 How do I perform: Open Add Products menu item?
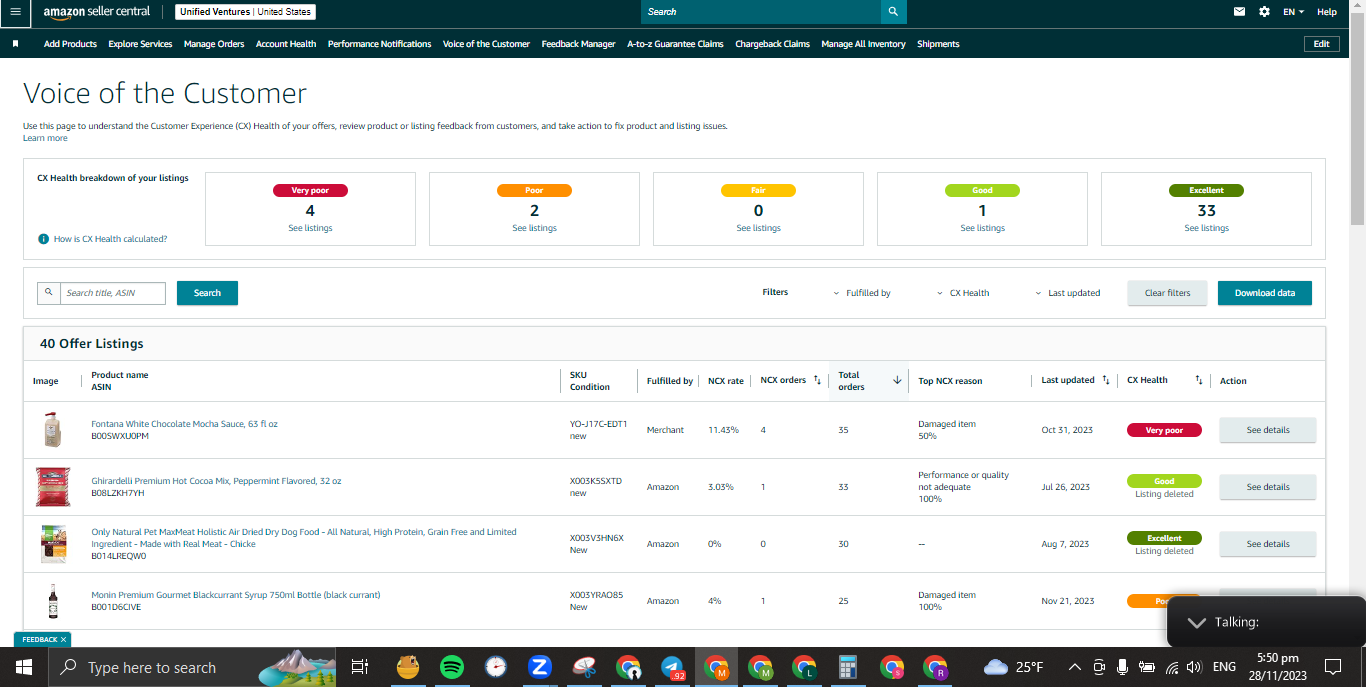point(70,44)
